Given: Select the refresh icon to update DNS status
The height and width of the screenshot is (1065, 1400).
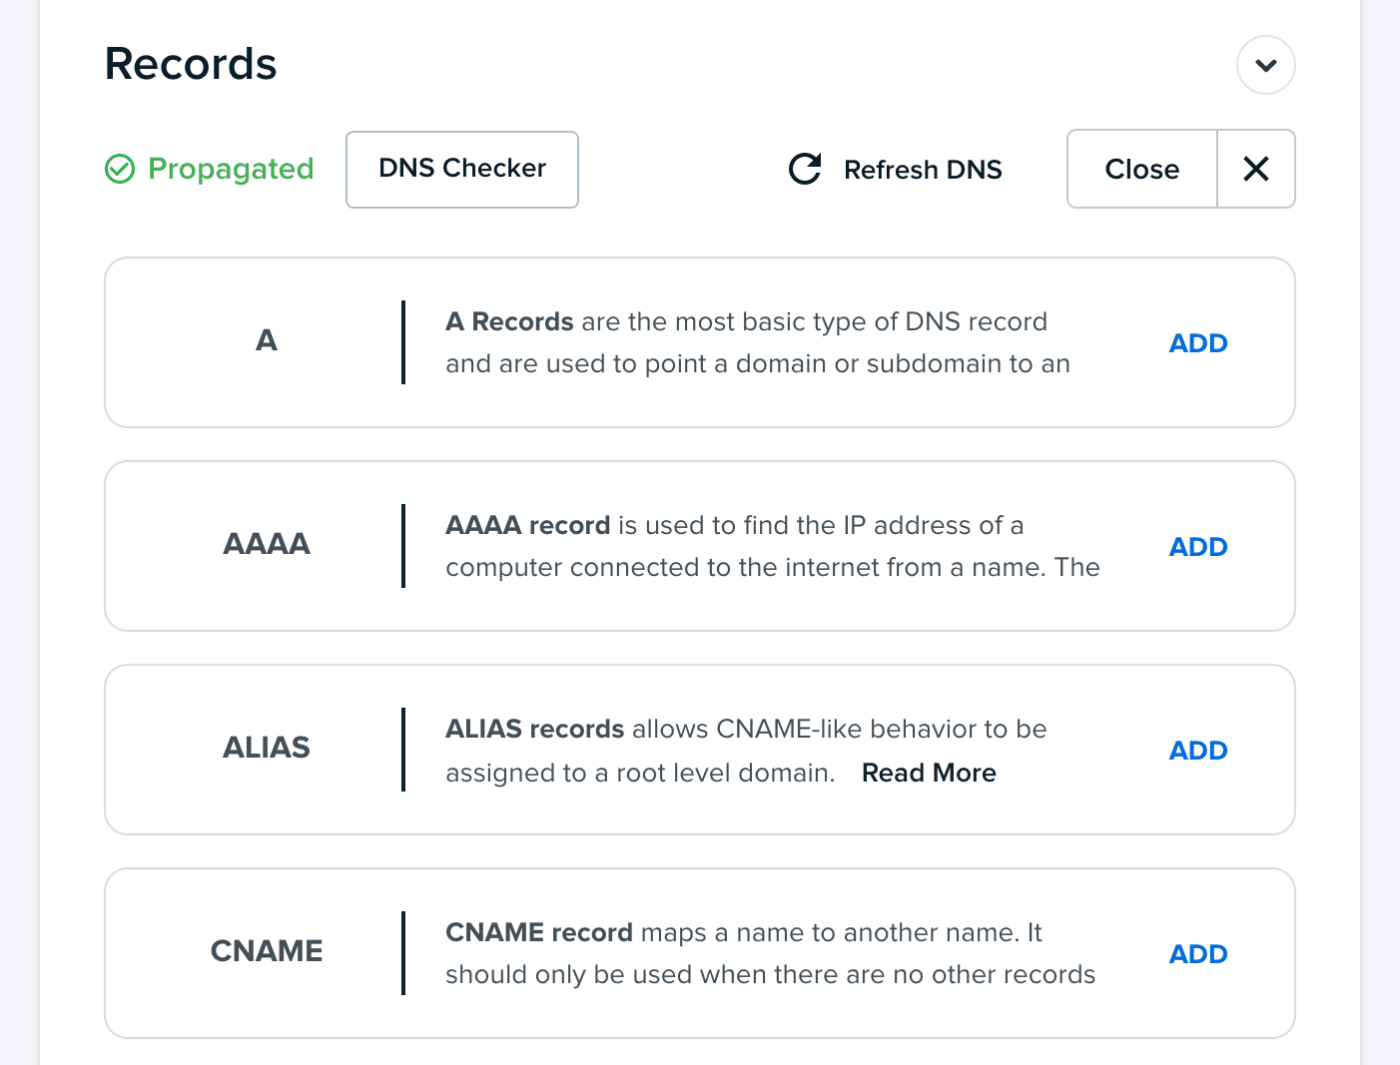Looking at the screenshot, I should point(804,169).
